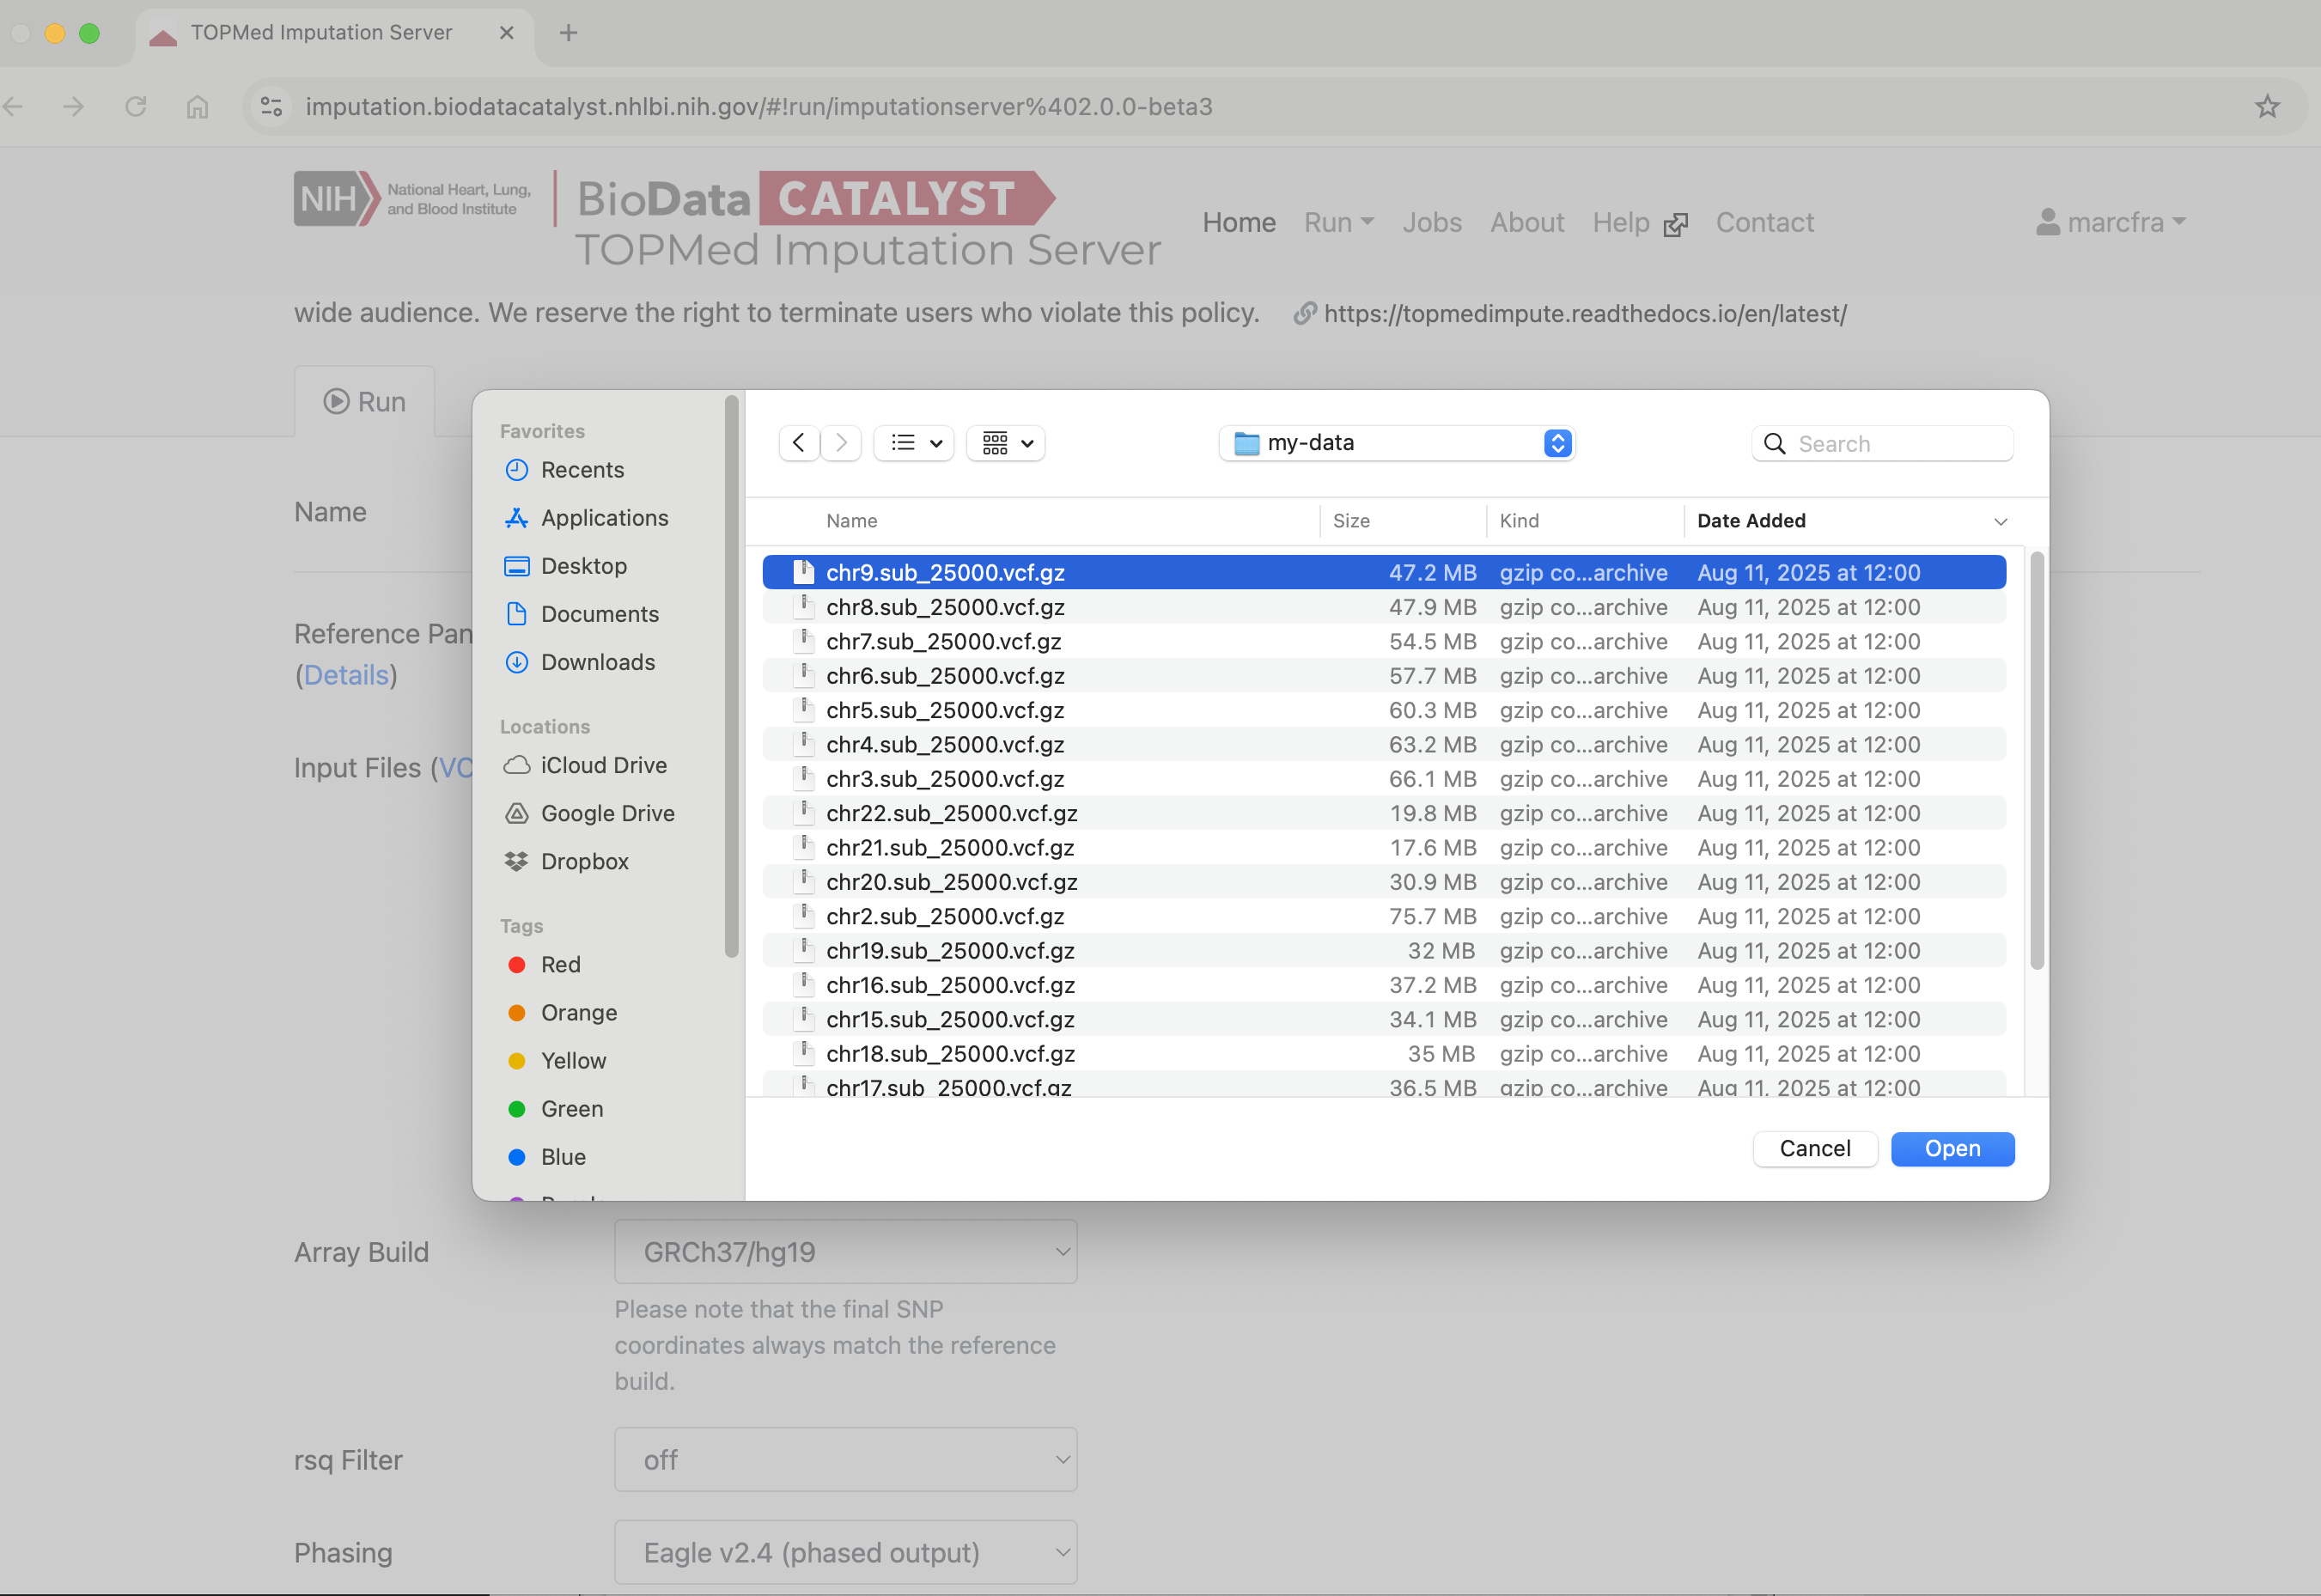The width and height of the screenshot is (2321, 1596).
Task: Open the list view options menu
Action: [915, 443]
